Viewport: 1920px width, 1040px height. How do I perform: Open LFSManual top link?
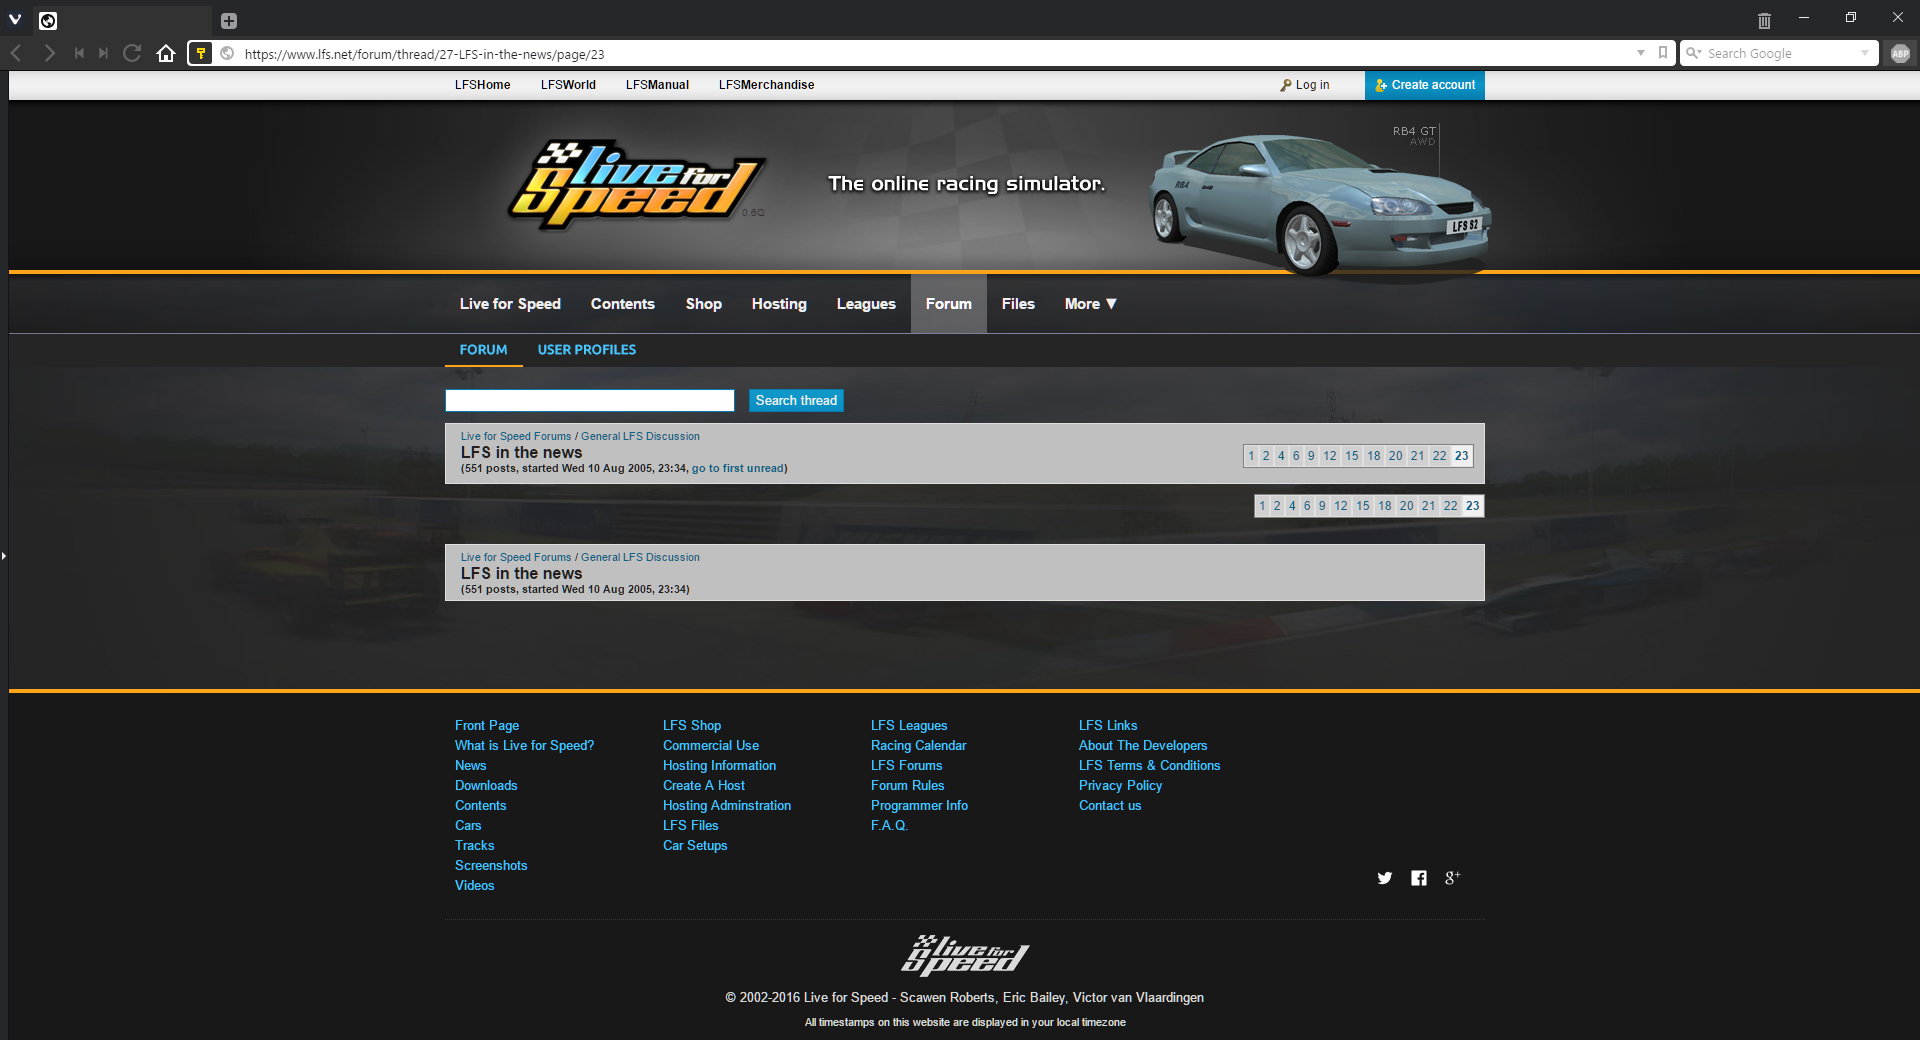click(x=657, y=85)
